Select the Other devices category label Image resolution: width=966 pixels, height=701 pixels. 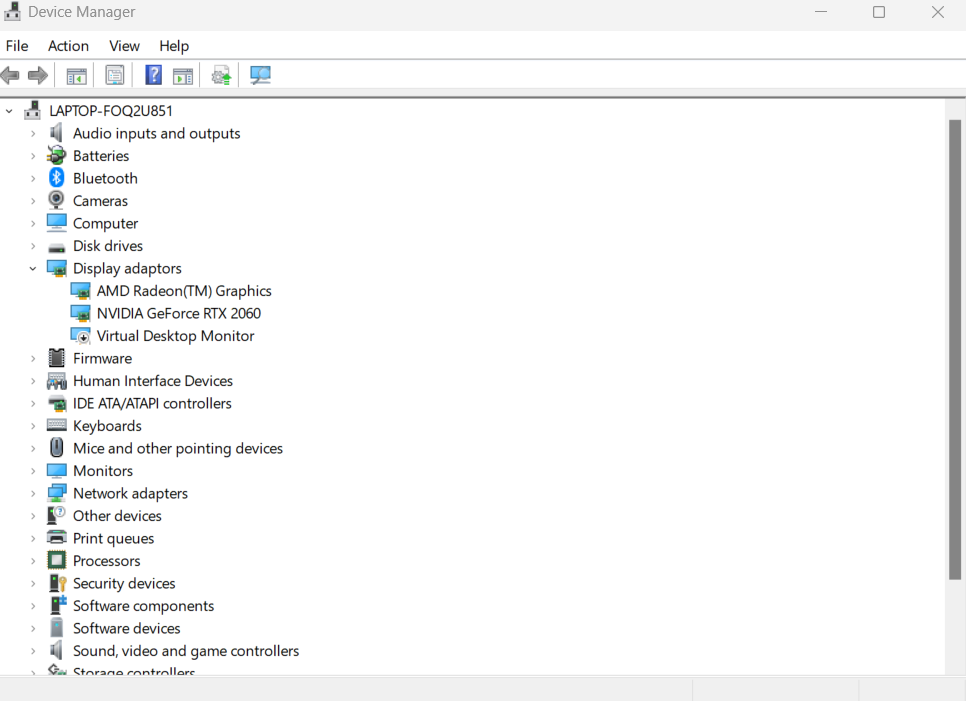tap(117, 516)
